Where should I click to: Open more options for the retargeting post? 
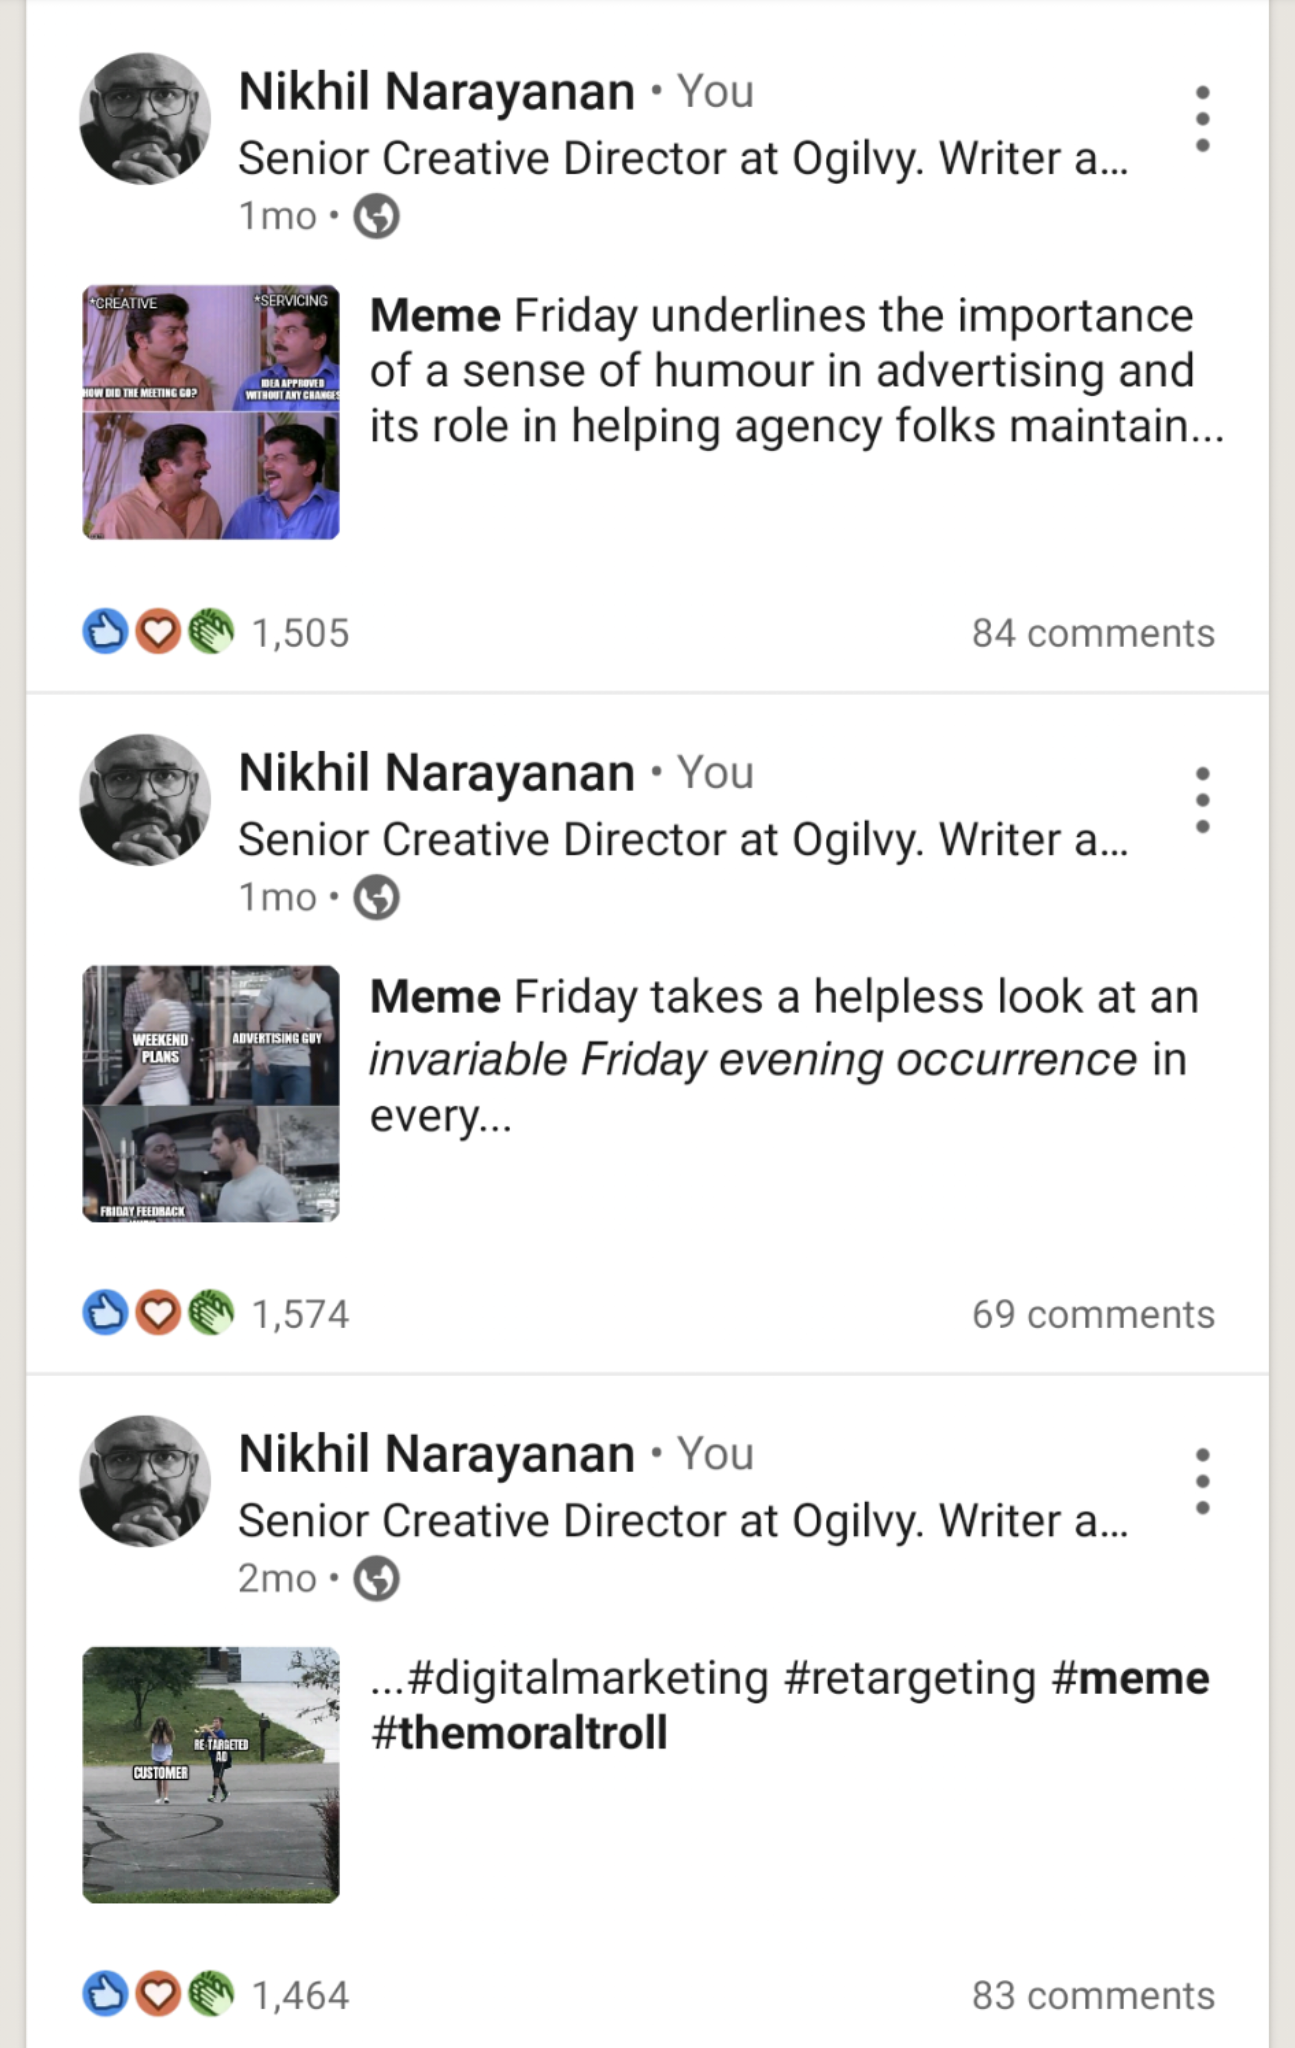point(1202,1481)
